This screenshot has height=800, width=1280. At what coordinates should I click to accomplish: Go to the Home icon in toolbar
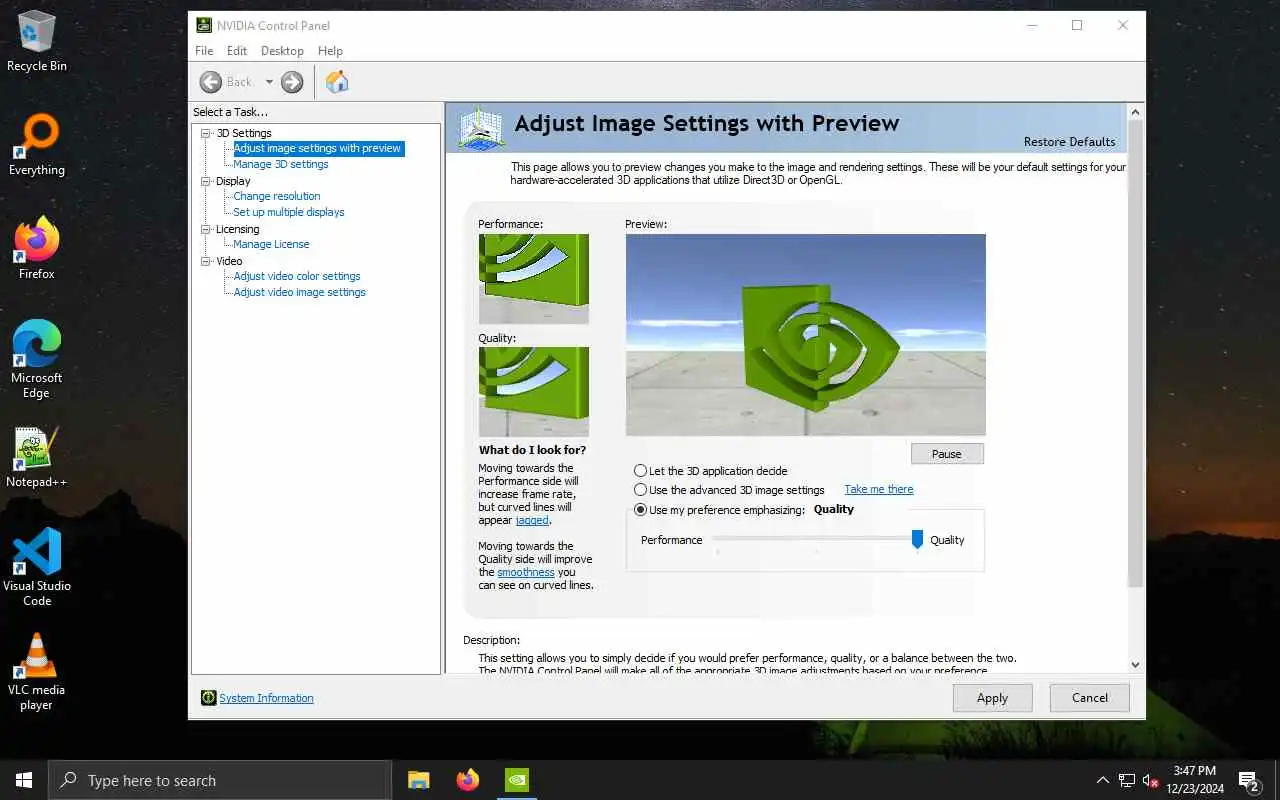(337, 82)
